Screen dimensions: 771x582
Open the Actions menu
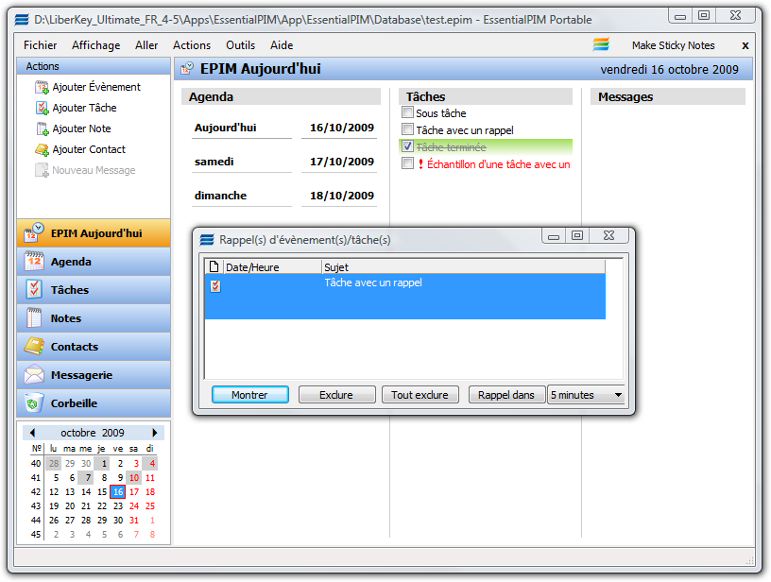pyautogui.click(x=192, y=45)
